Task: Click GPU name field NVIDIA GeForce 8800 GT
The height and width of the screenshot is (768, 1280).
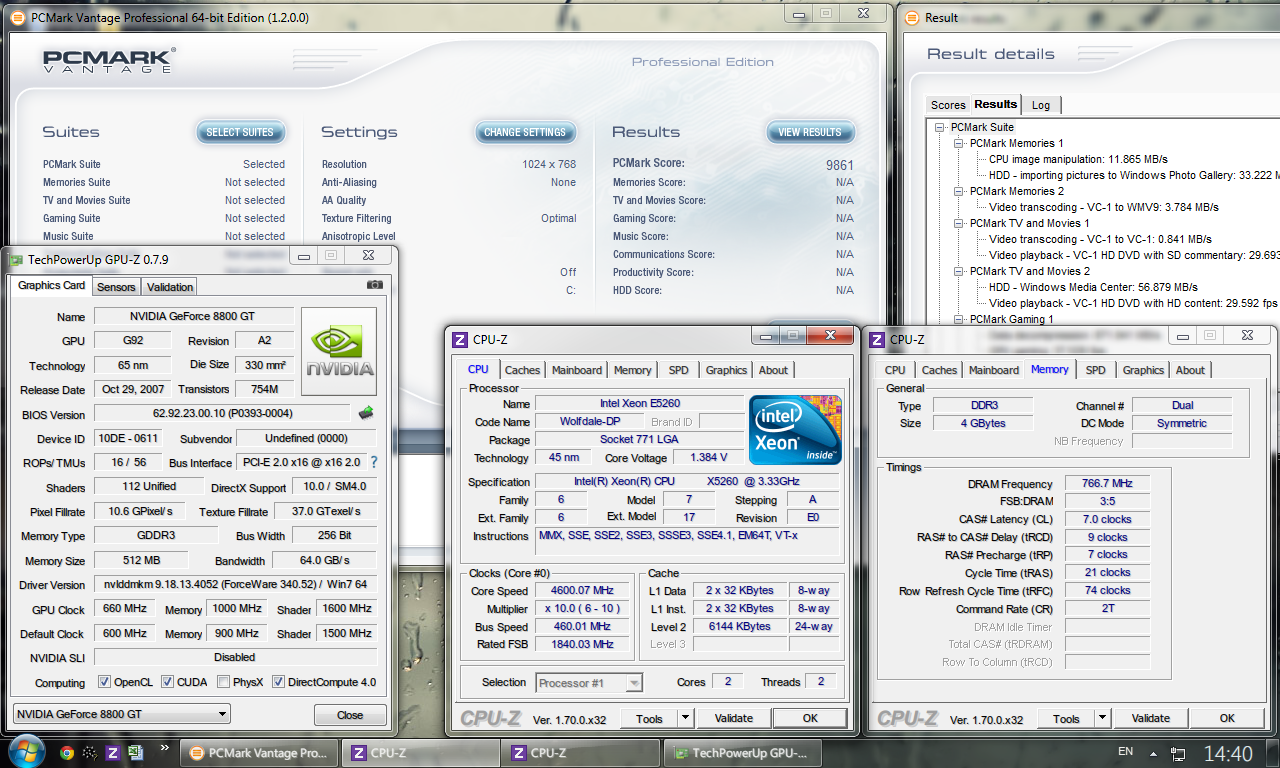Action: (x=194, y=316)
